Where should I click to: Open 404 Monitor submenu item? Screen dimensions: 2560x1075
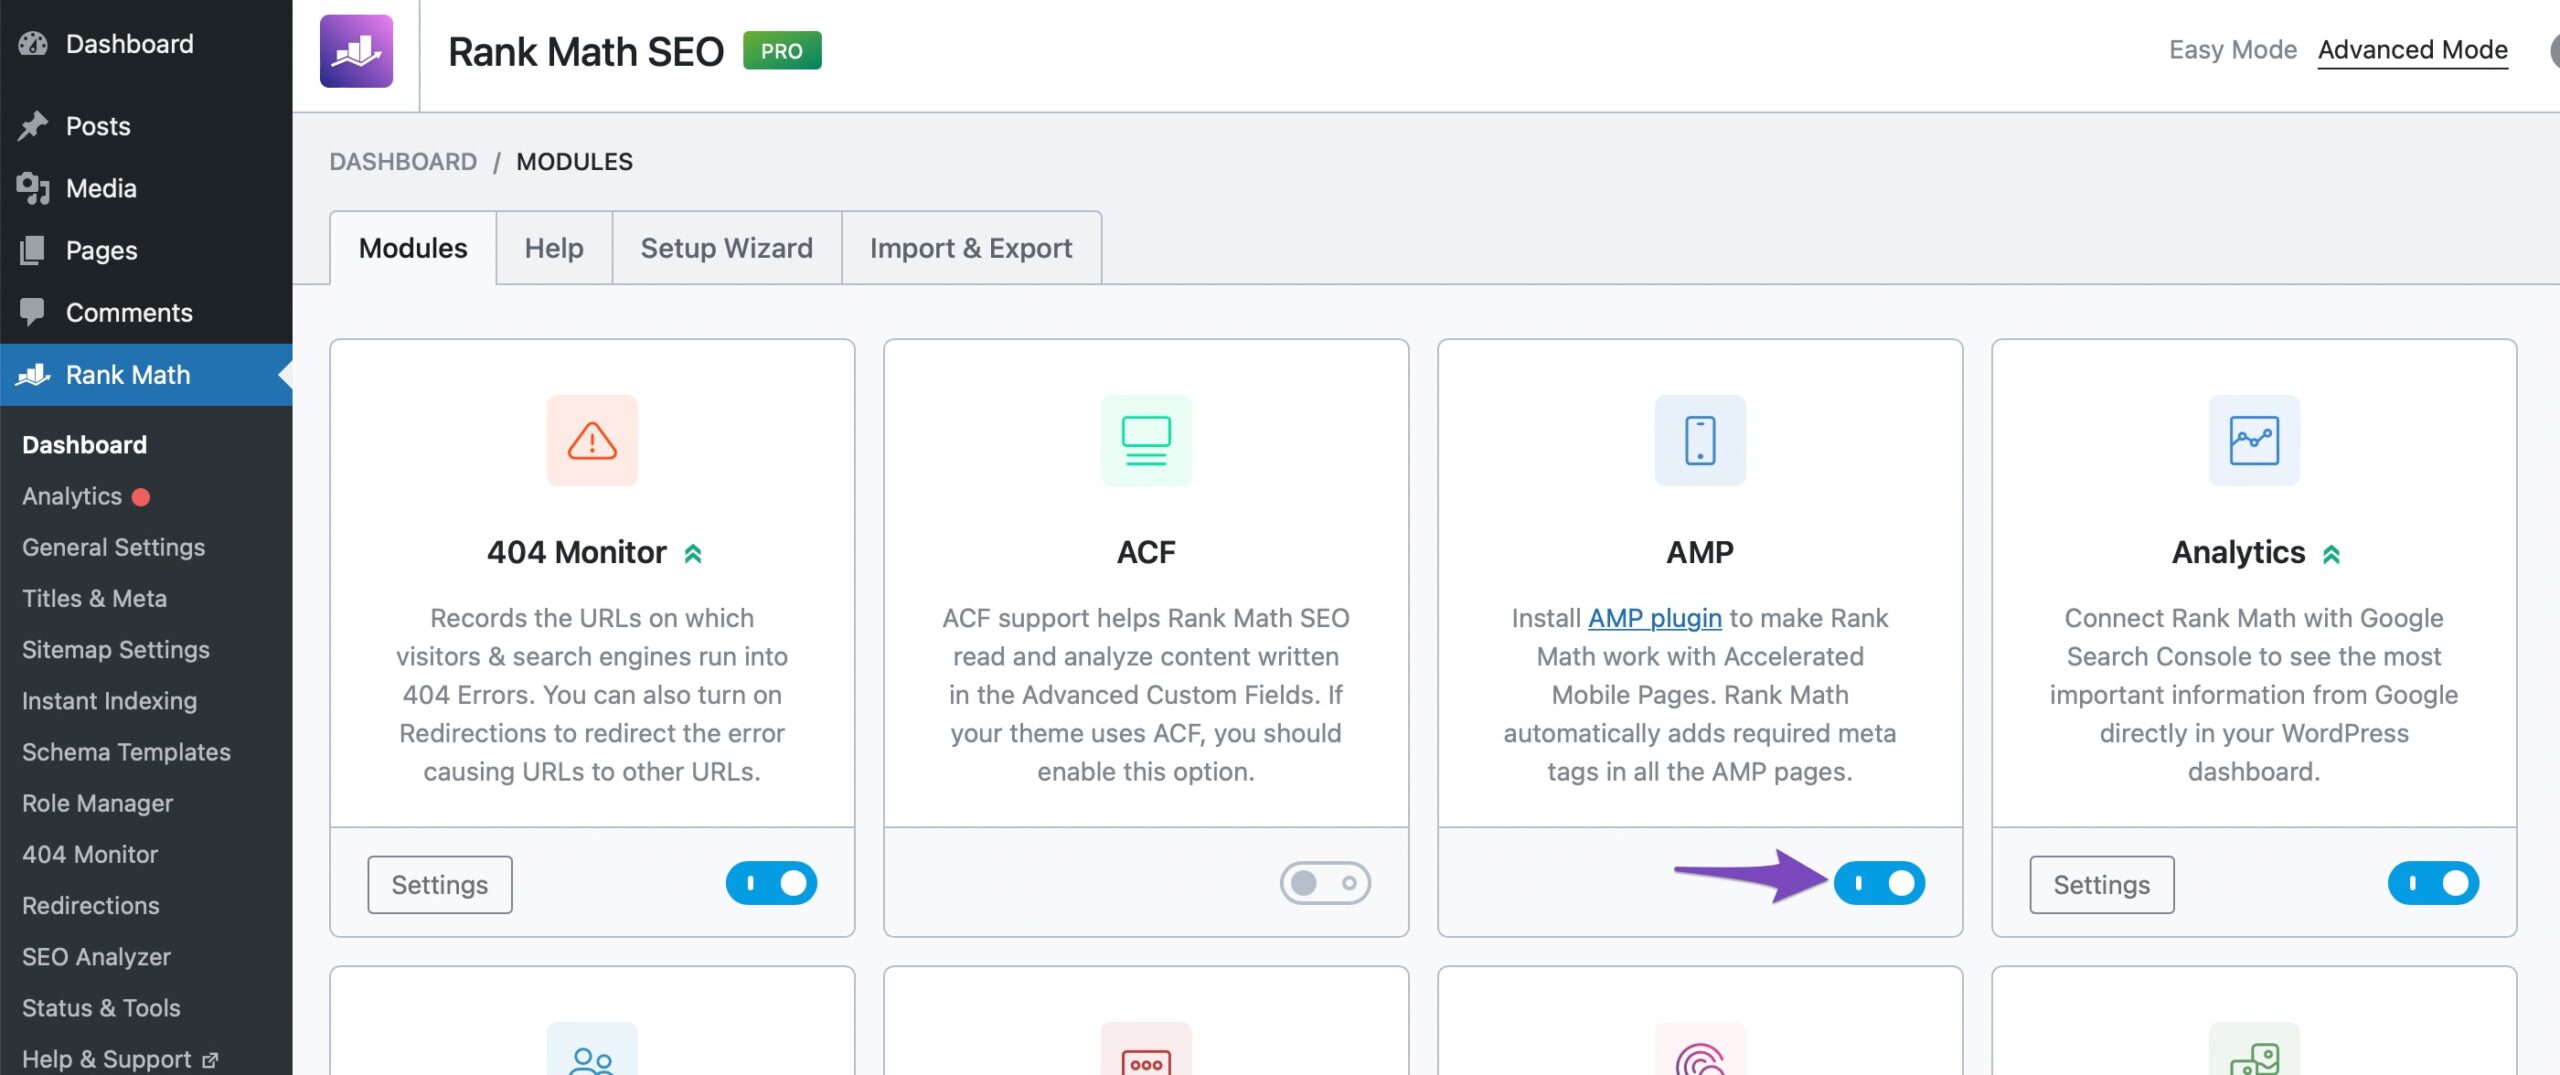pos(90,854)
